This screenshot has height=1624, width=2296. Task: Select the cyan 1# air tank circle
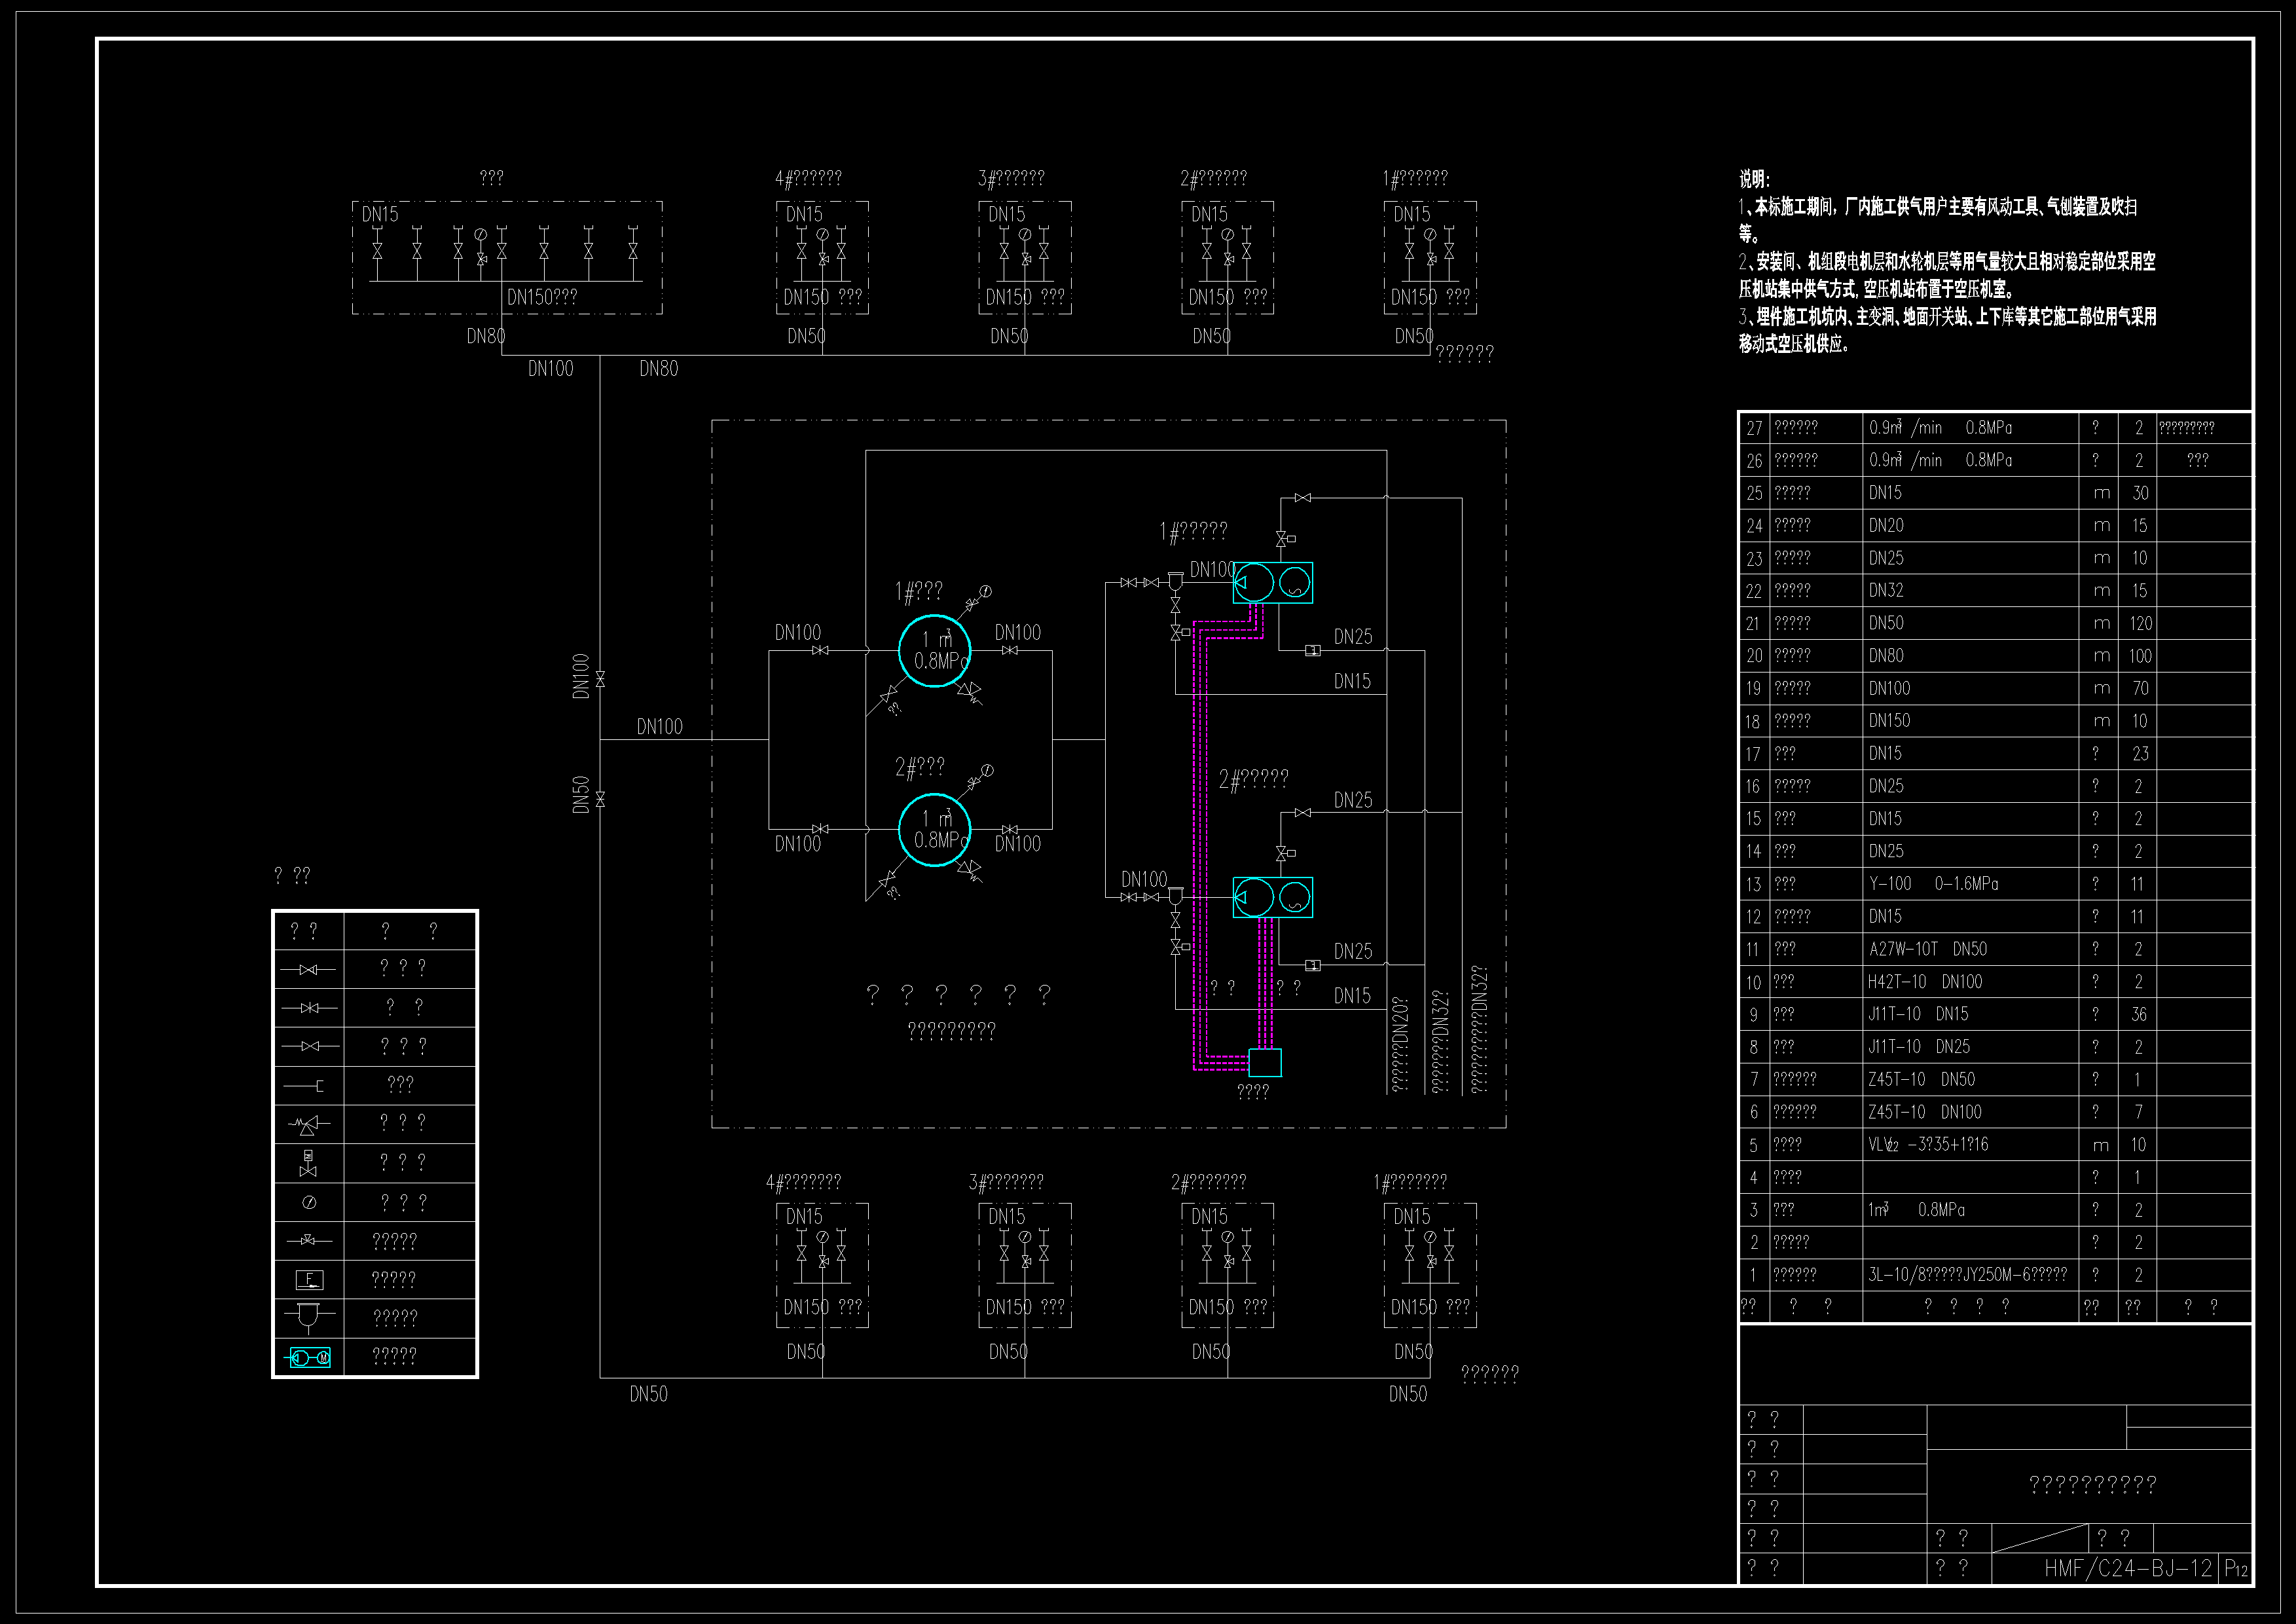934,651
